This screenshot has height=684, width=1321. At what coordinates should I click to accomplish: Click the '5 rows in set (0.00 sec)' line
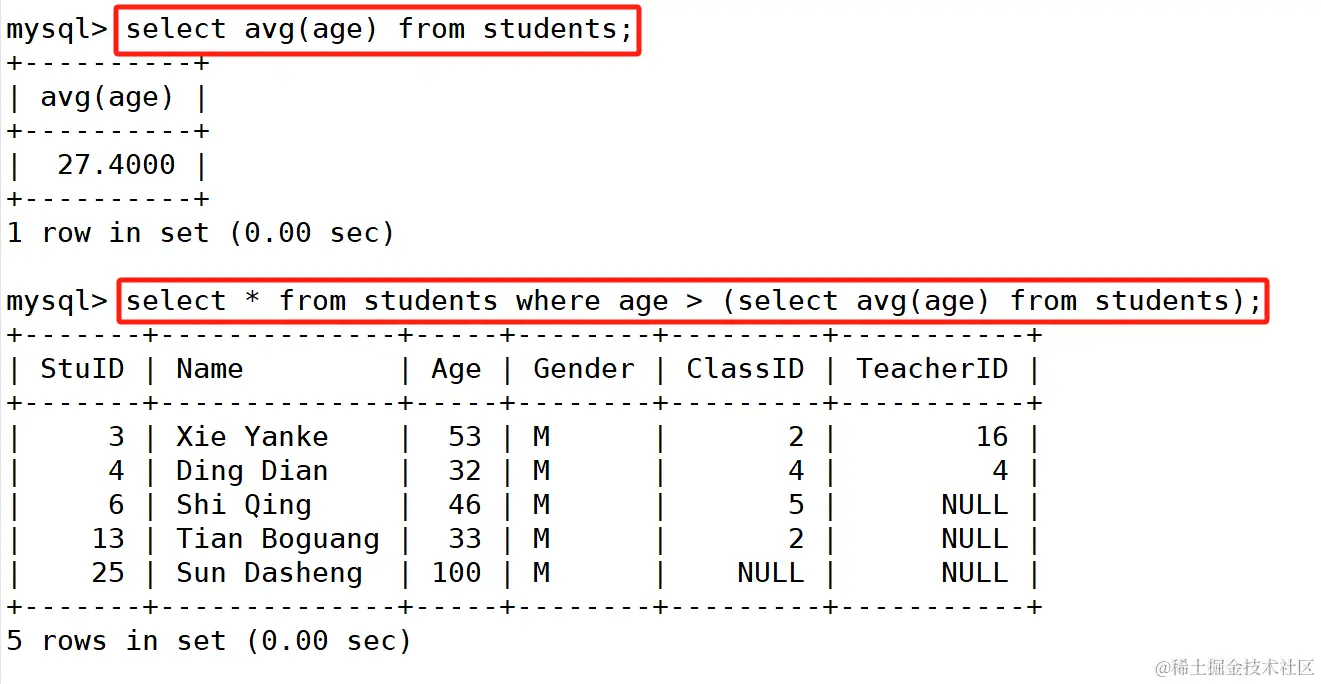coord(209,641)
